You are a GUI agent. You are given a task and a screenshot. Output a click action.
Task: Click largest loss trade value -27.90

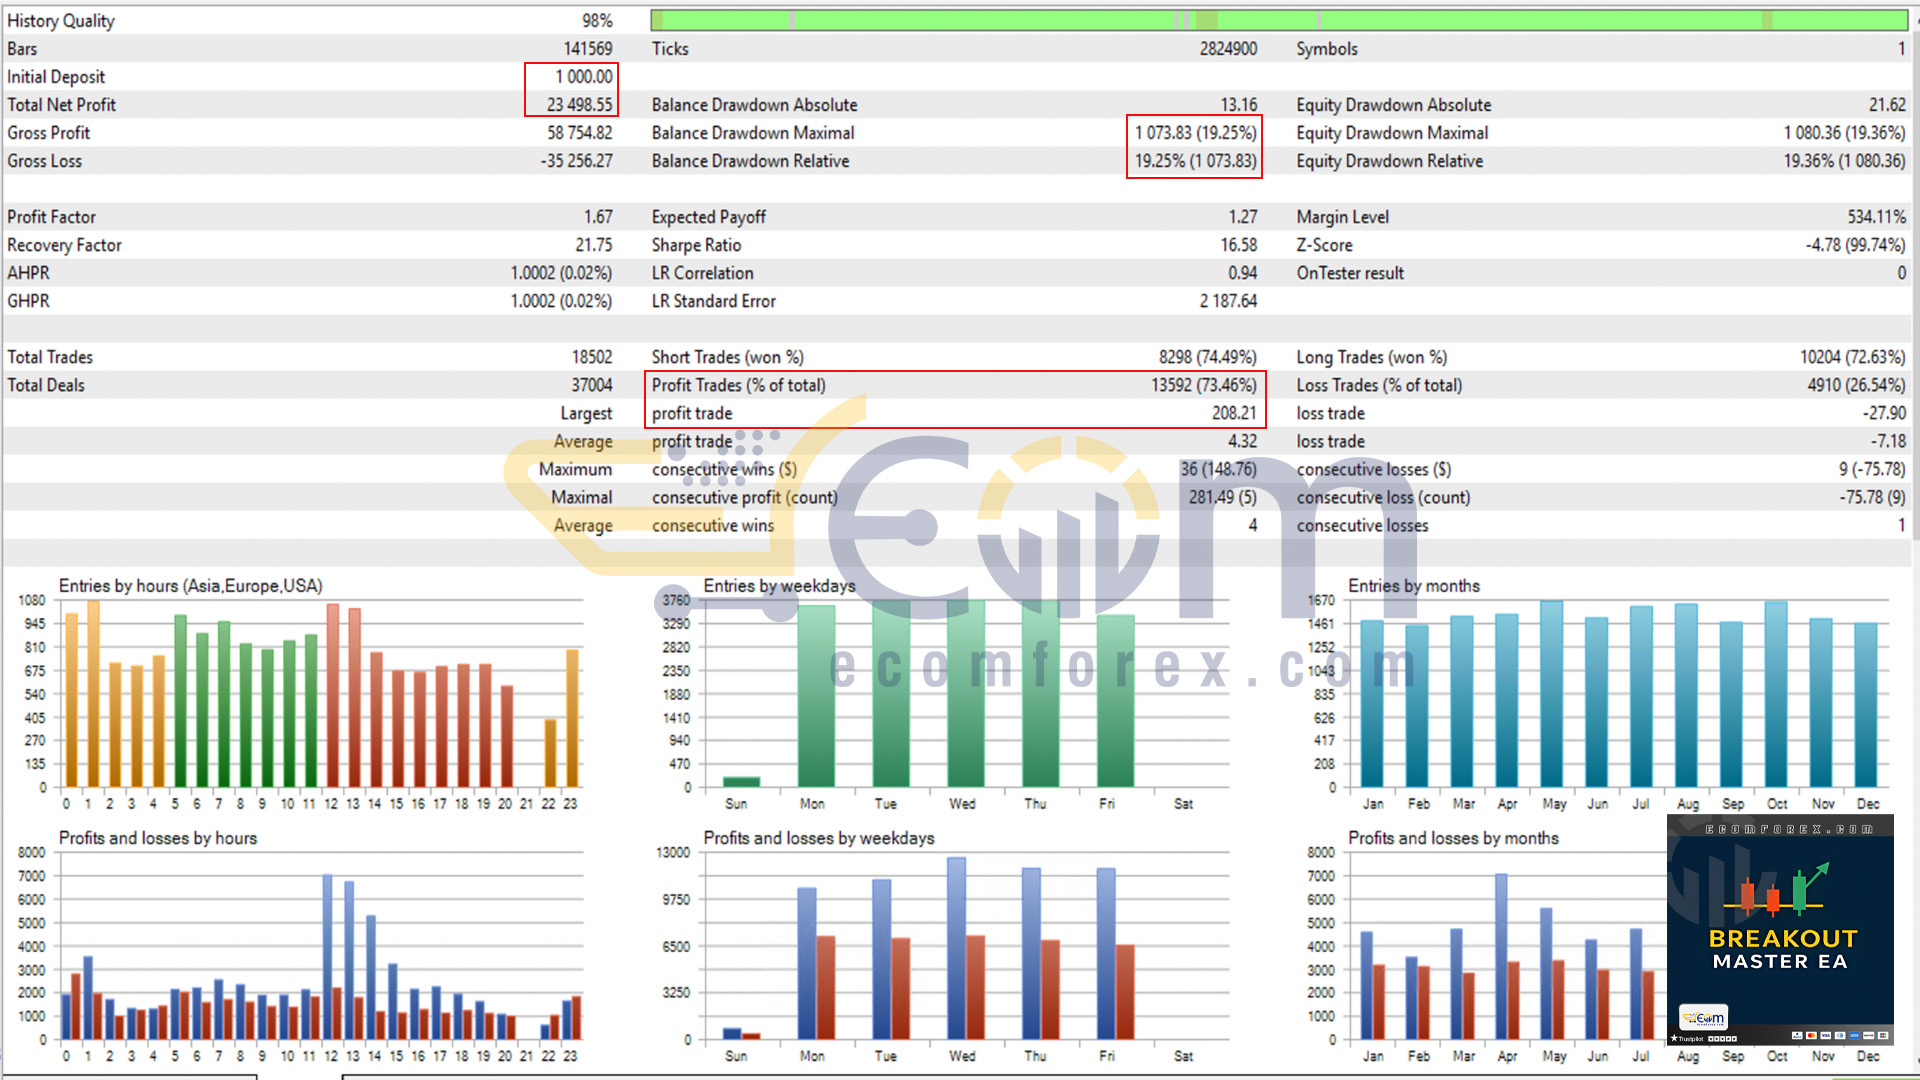point(1884,413)
